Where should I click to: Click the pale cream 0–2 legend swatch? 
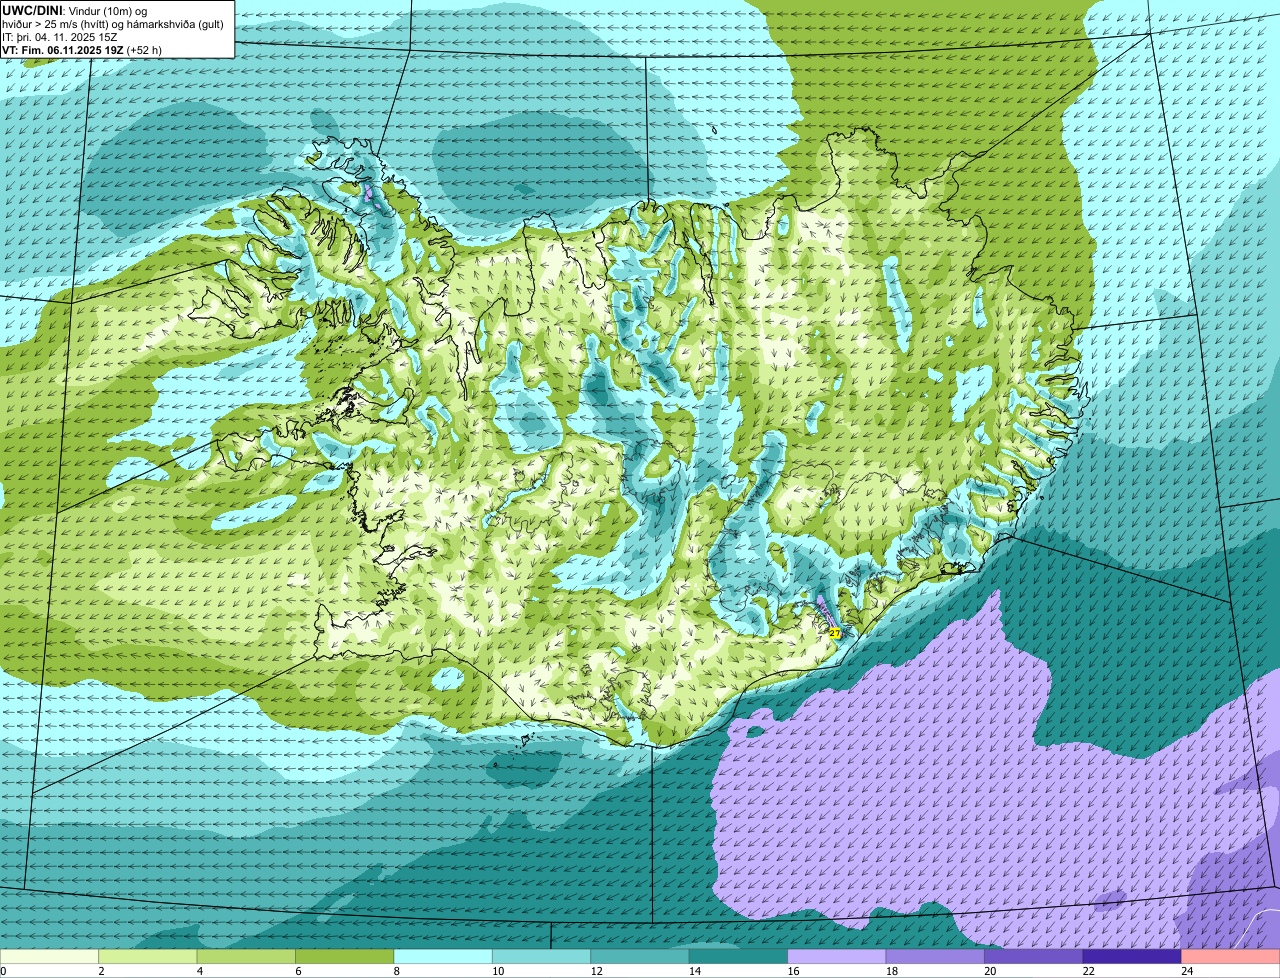coord(49,957)
